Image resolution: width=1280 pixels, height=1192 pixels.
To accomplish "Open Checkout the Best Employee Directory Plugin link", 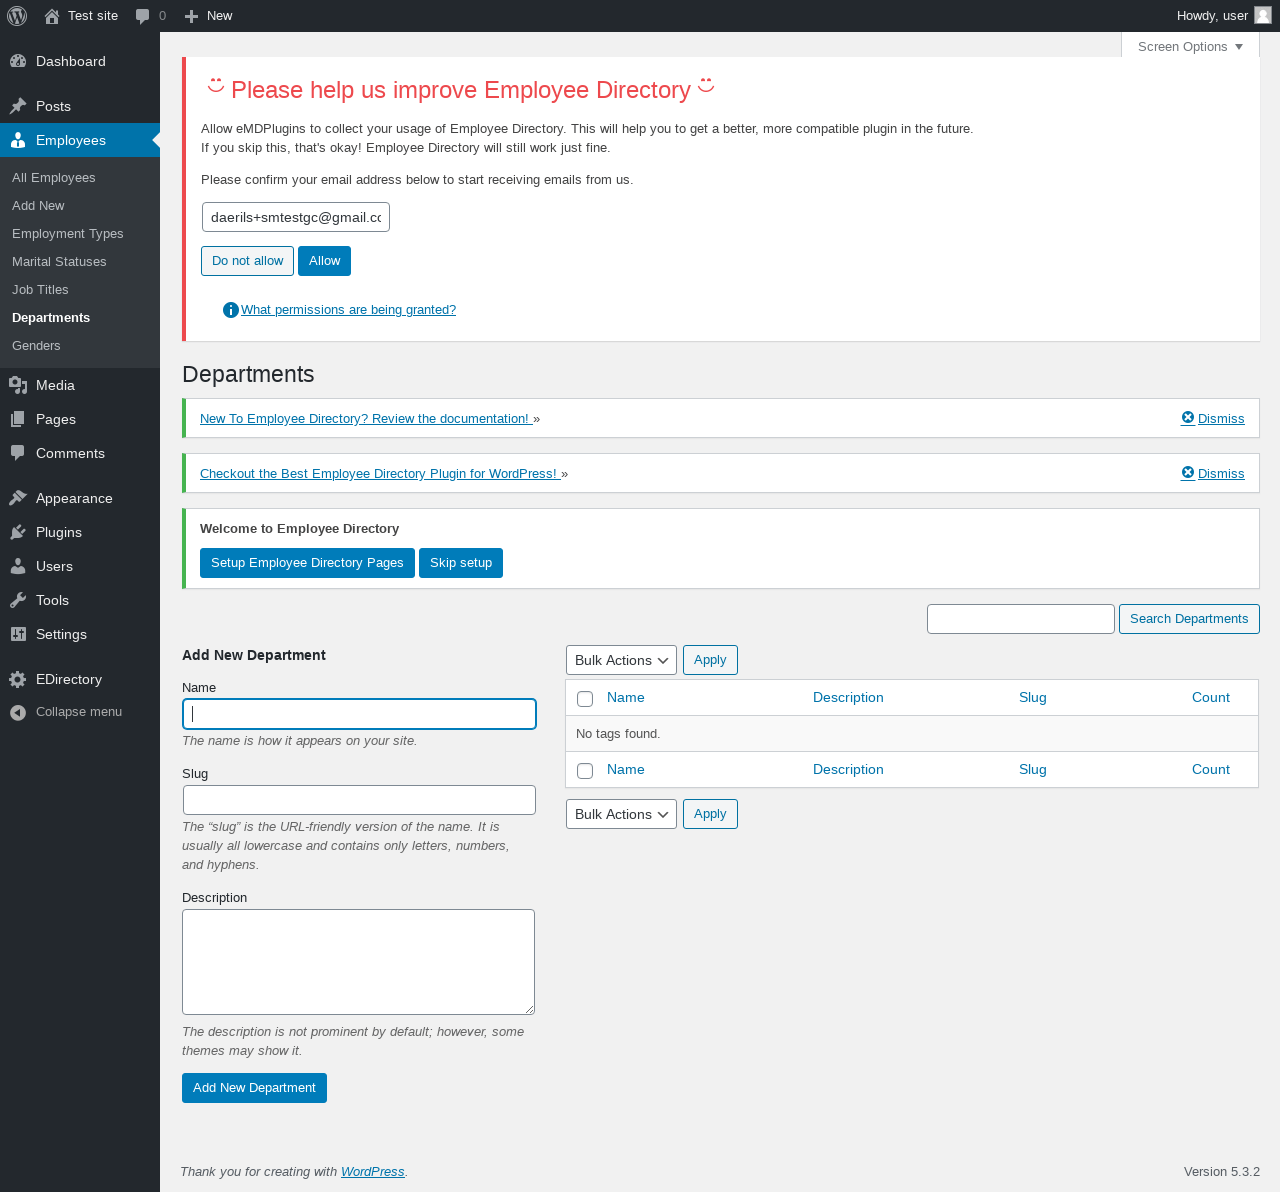I will (x=380, y=474).
